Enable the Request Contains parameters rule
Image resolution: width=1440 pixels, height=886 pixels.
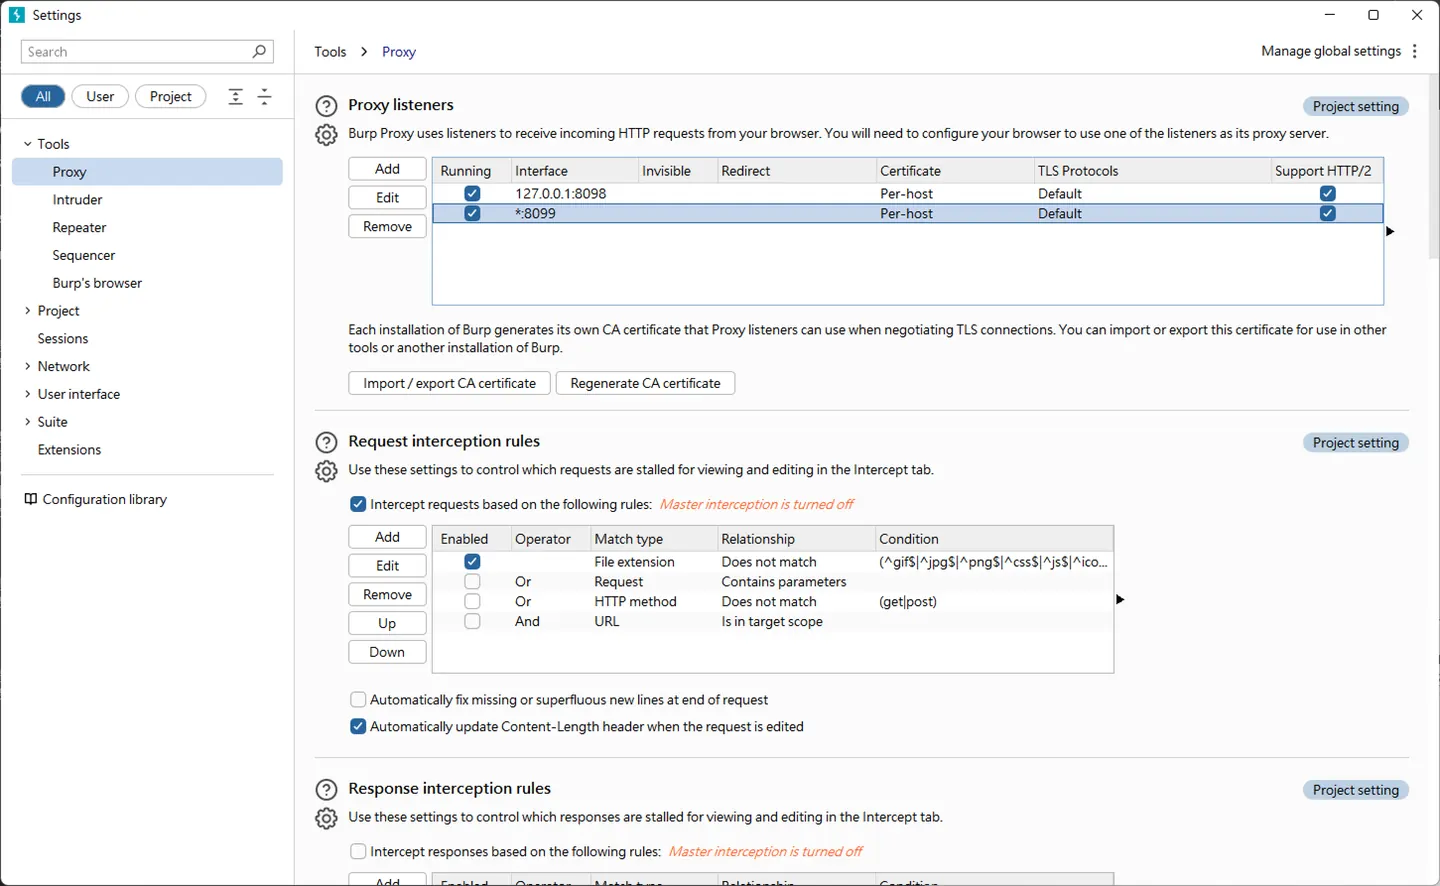[472, 582]
